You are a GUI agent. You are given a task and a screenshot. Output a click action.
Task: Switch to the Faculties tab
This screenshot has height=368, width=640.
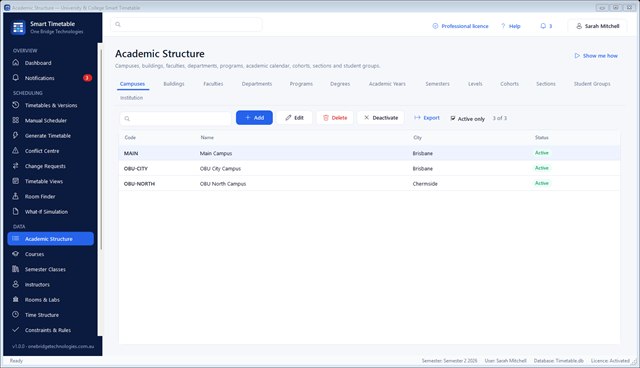click(213, 84)
